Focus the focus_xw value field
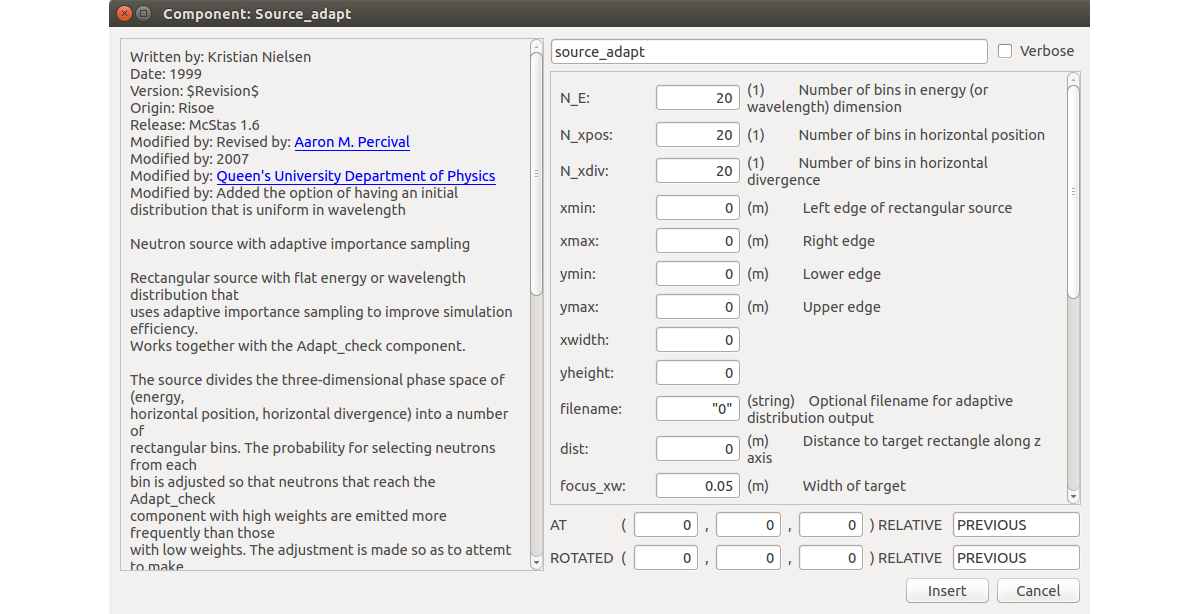 (697, 486)
